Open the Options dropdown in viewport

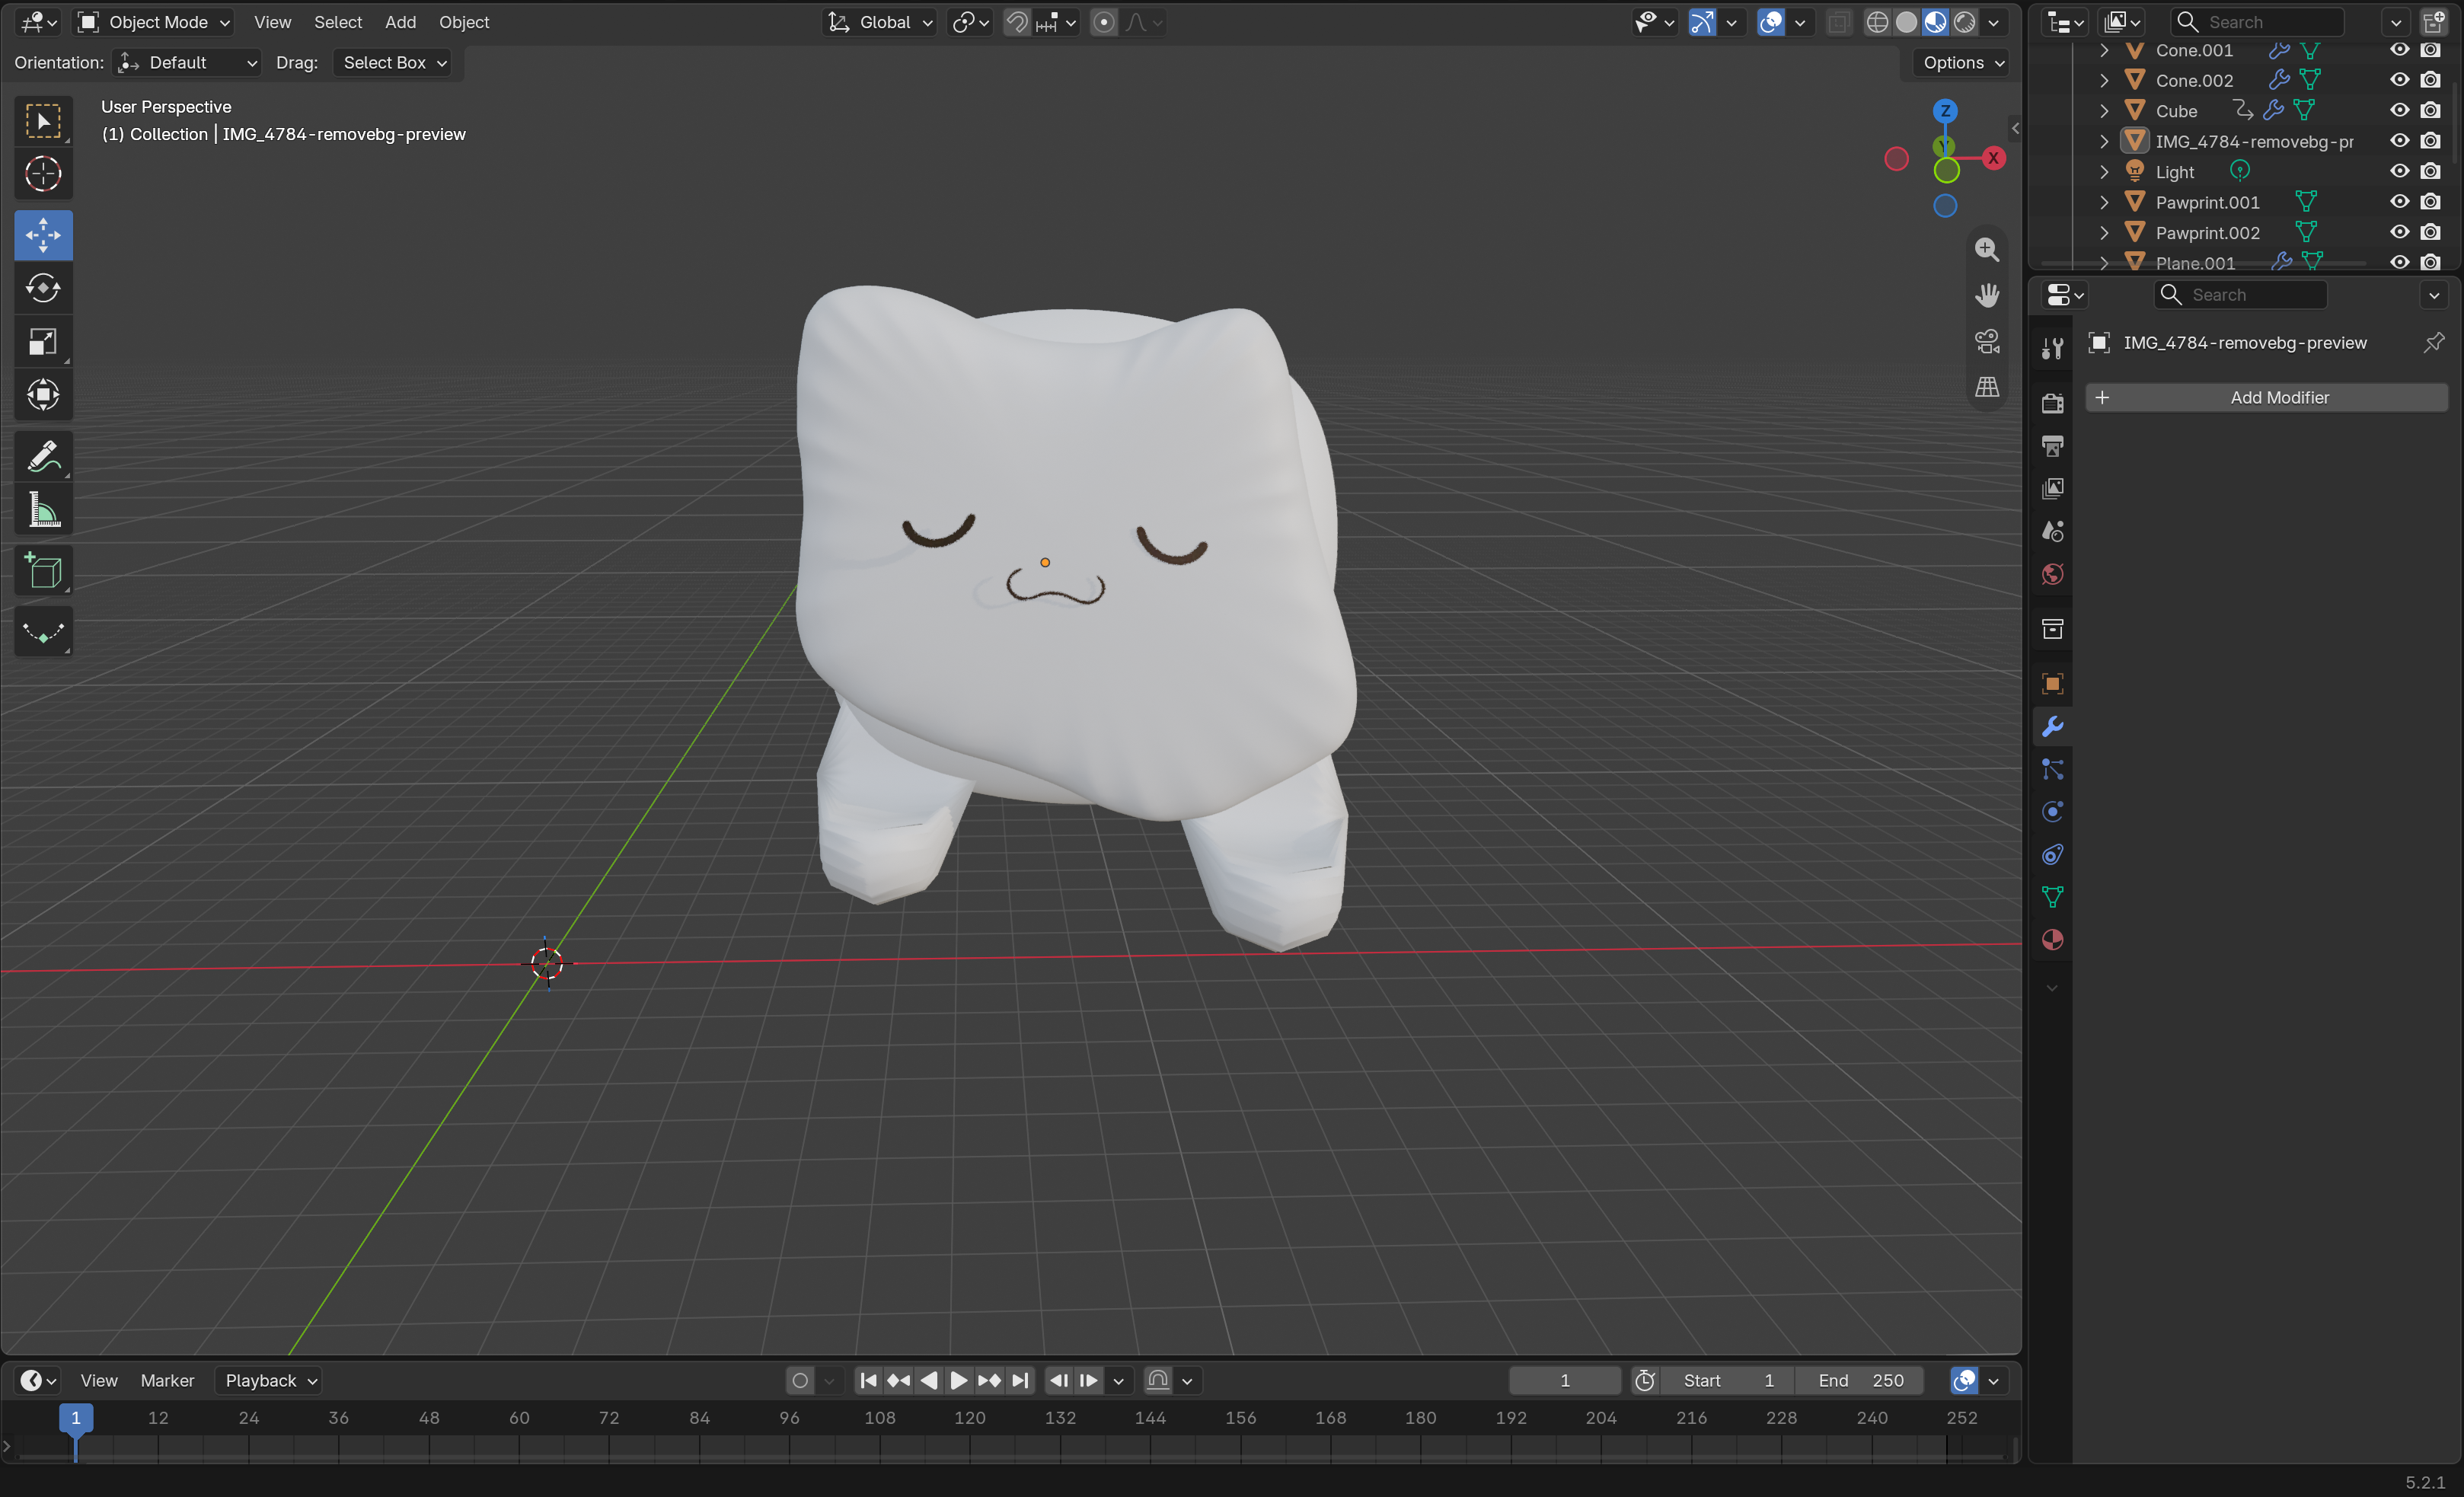tap(1962, 63)
